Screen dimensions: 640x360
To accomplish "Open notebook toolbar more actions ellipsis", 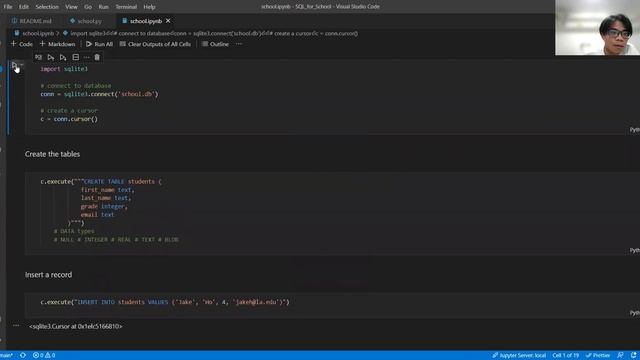I will click(239, 44).
